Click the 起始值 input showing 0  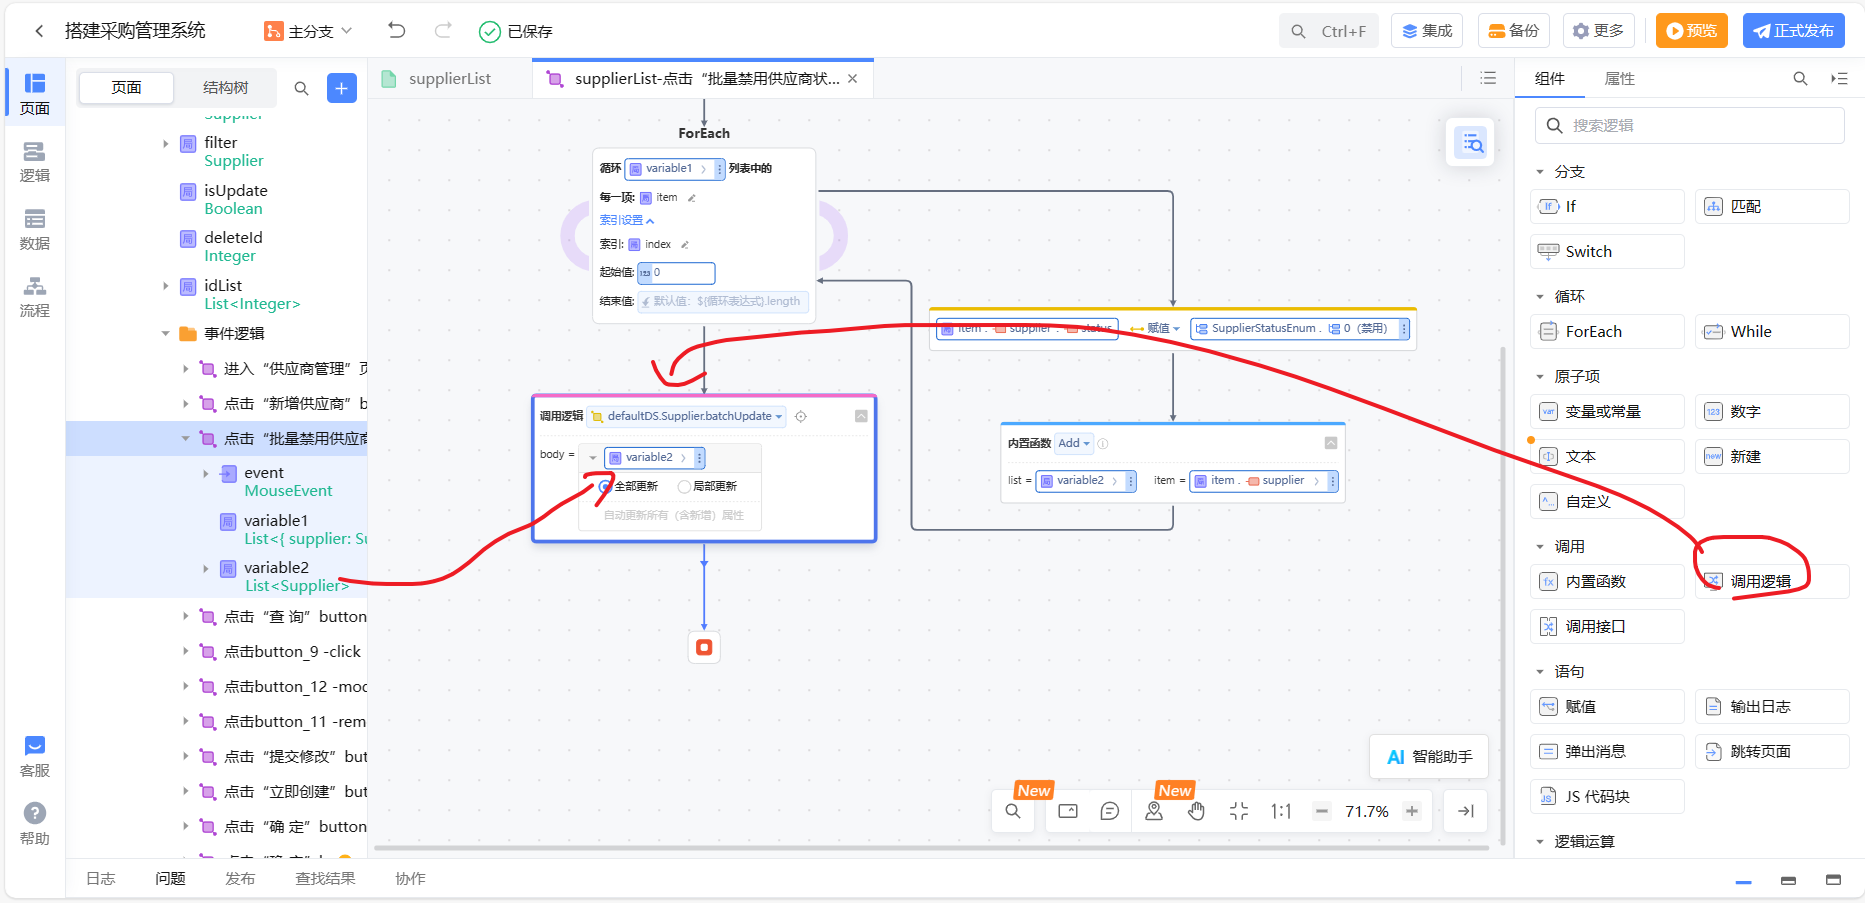pyautogui.click(x=676, y=273)
